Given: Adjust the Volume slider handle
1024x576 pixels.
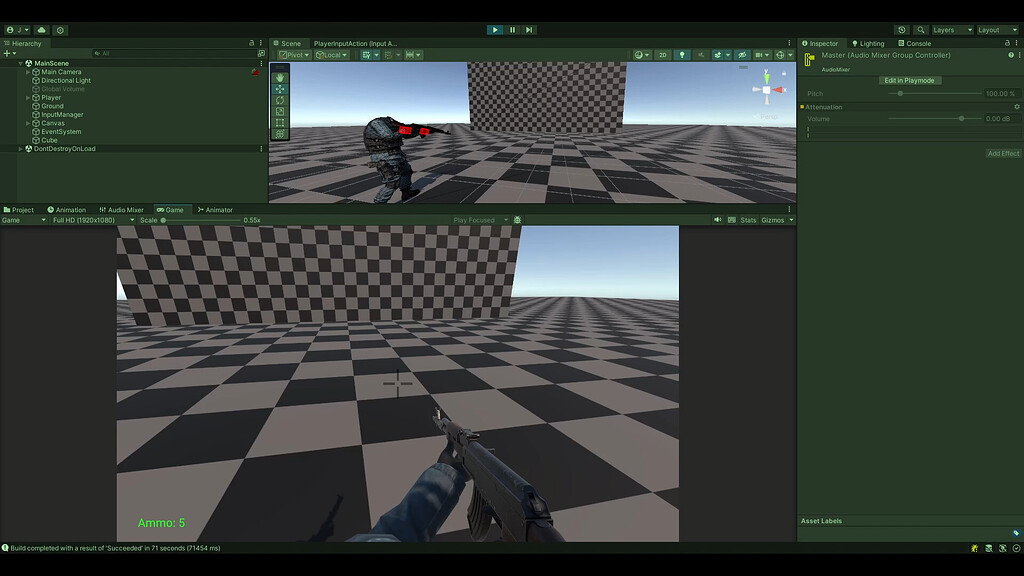Looking at the screenshot, I should pyautogui.click(x=961, y=119).
